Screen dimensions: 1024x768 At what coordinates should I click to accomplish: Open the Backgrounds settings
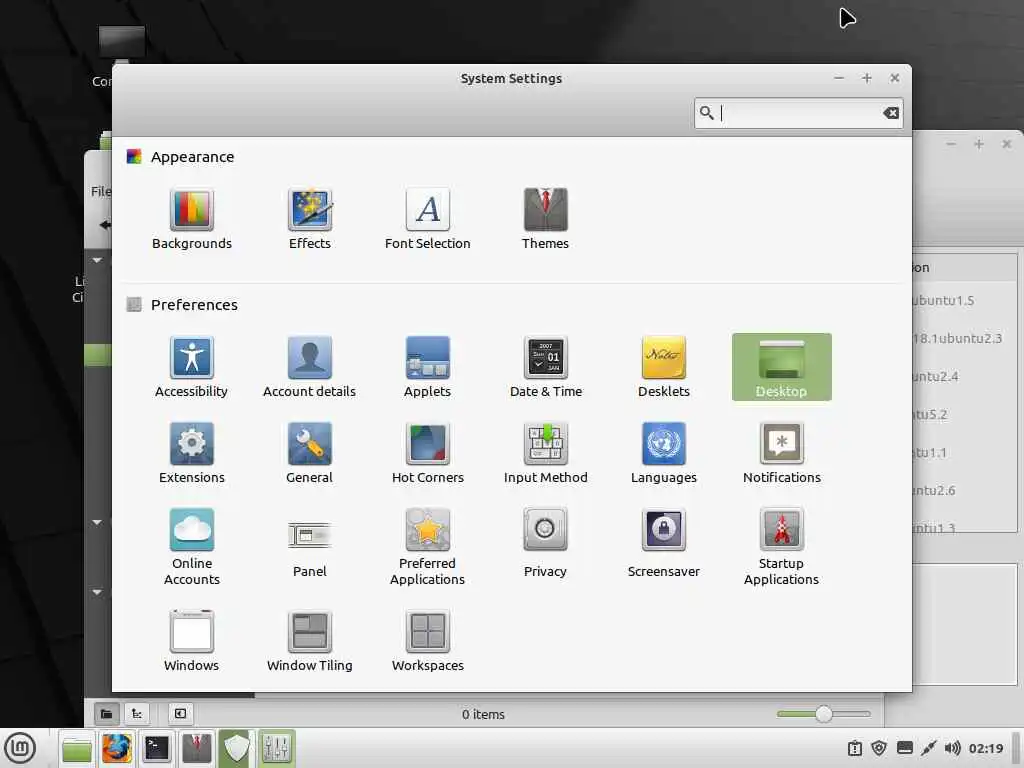click(x=191, y=219)
